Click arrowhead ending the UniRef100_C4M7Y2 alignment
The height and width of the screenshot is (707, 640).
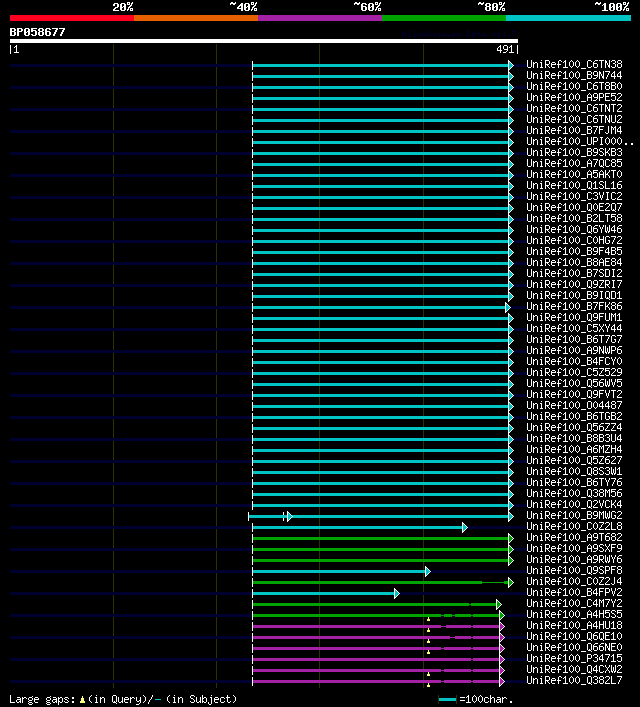pos(498,605)
